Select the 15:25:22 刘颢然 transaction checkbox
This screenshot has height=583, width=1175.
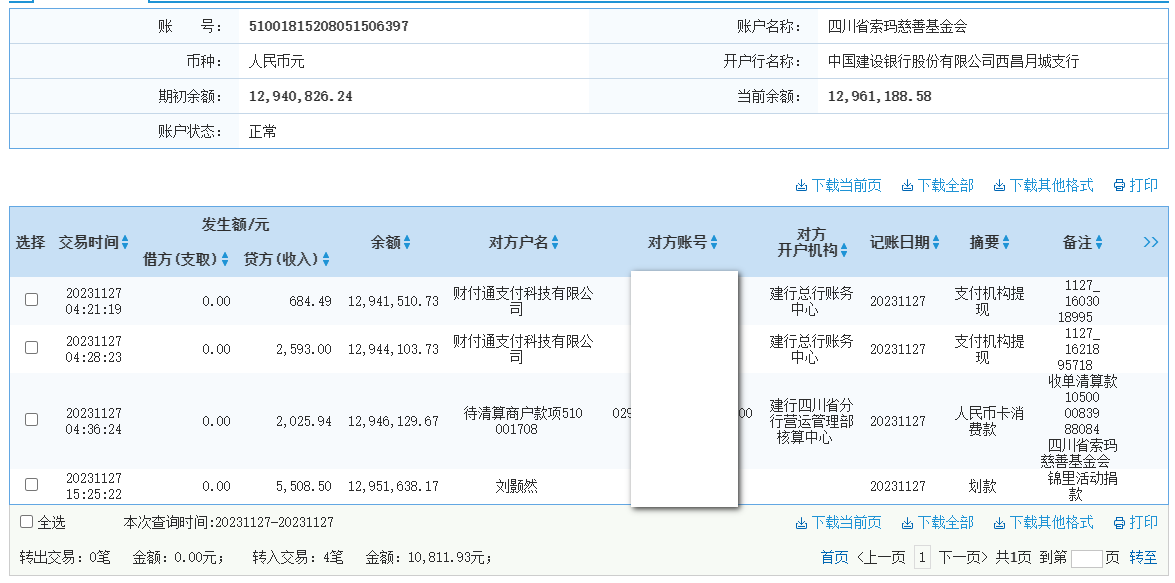click(31, 485)
